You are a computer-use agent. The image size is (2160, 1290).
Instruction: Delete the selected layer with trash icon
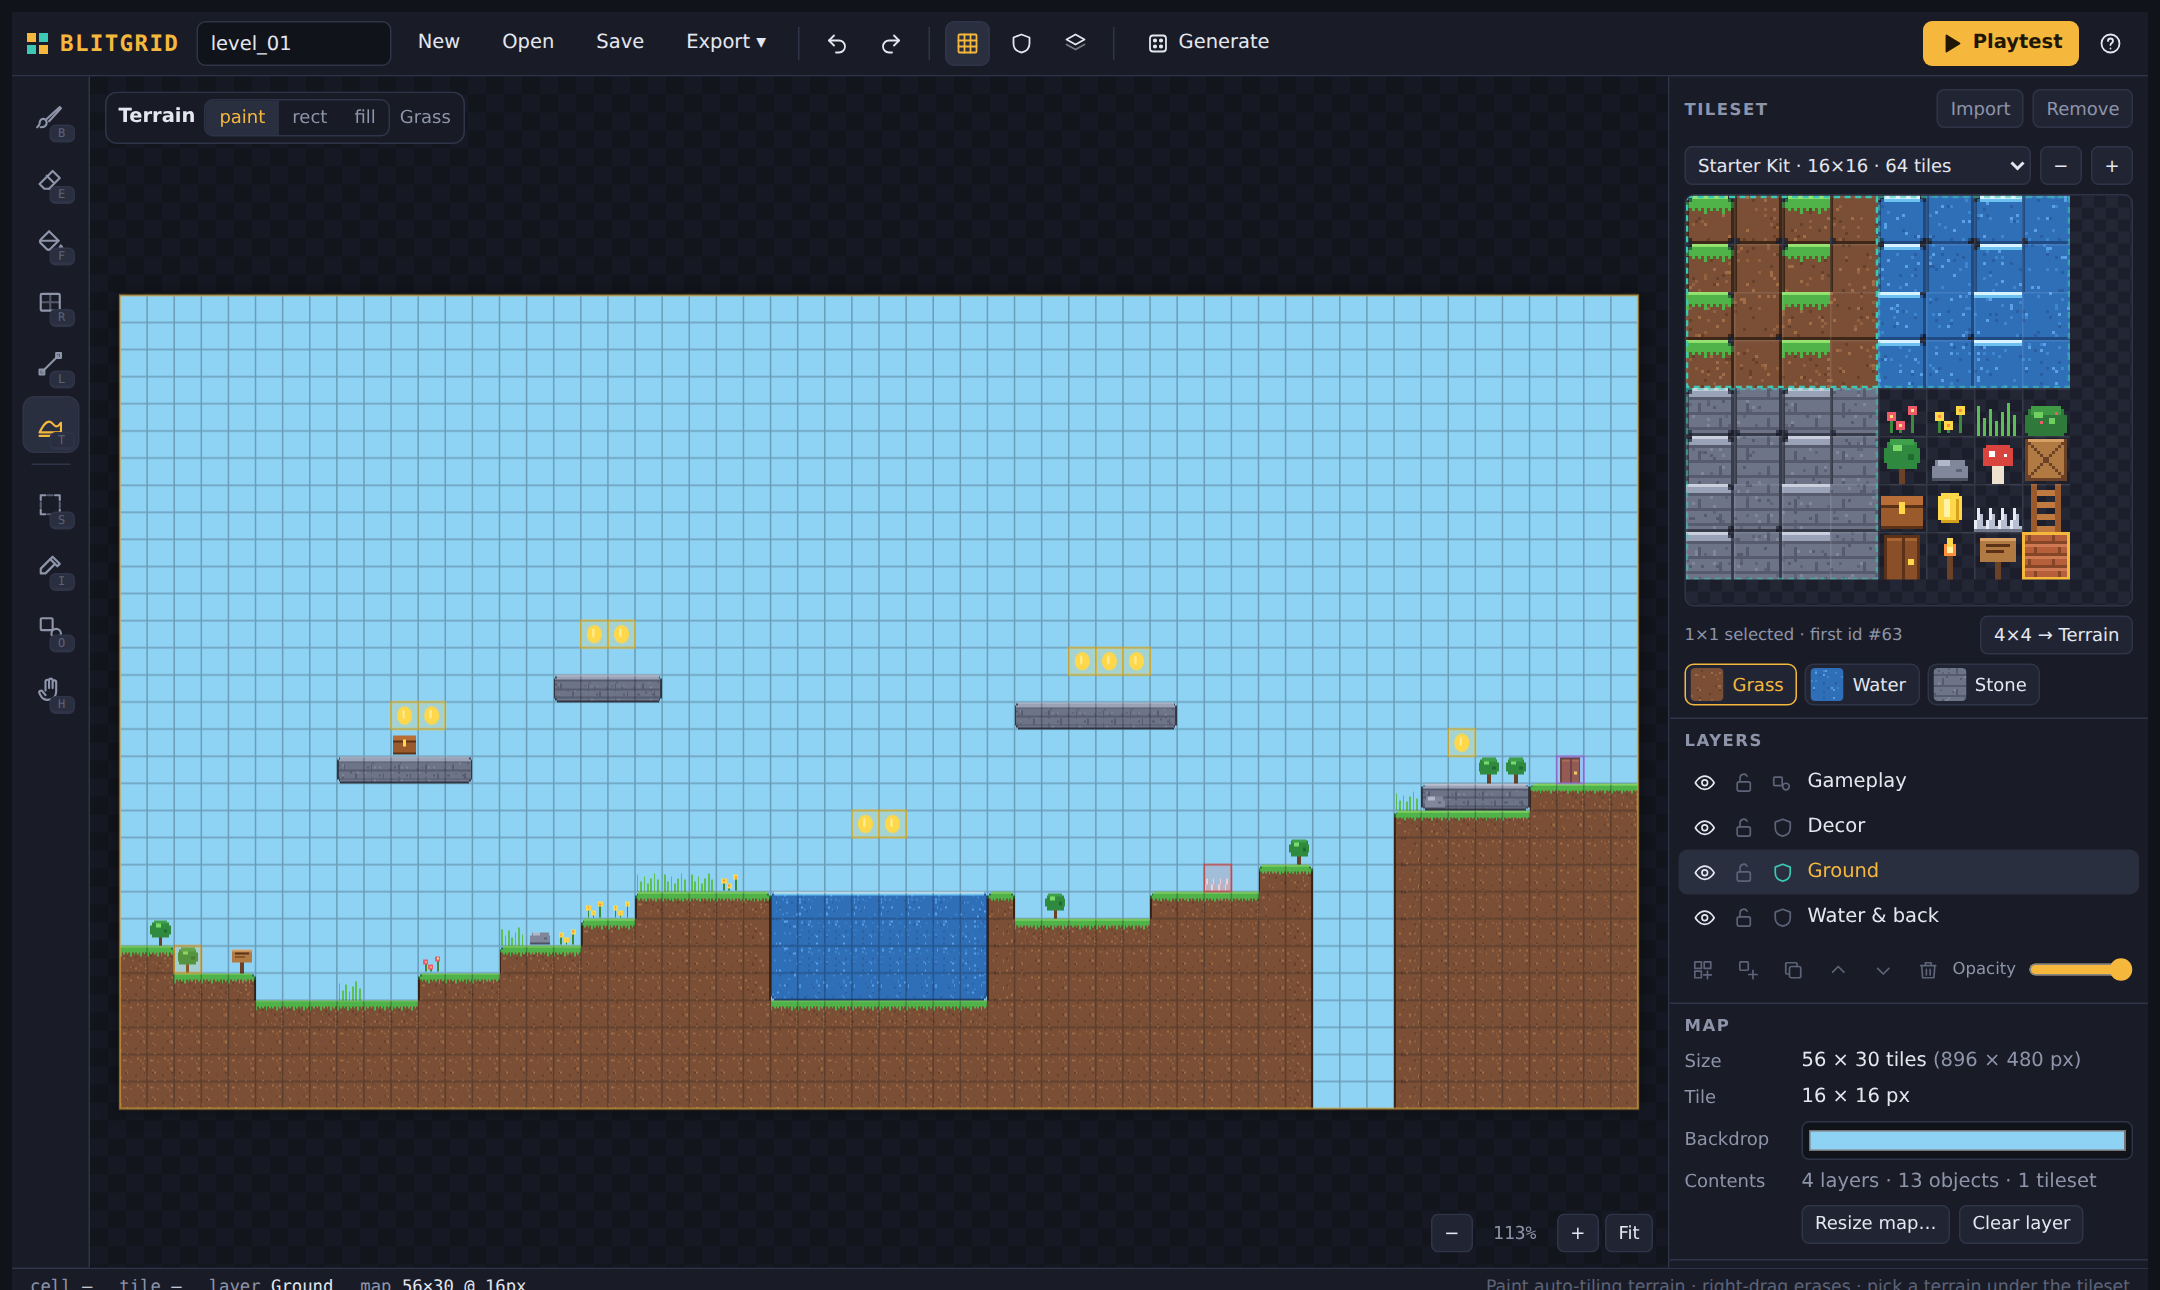click(x=1928, y=969)
